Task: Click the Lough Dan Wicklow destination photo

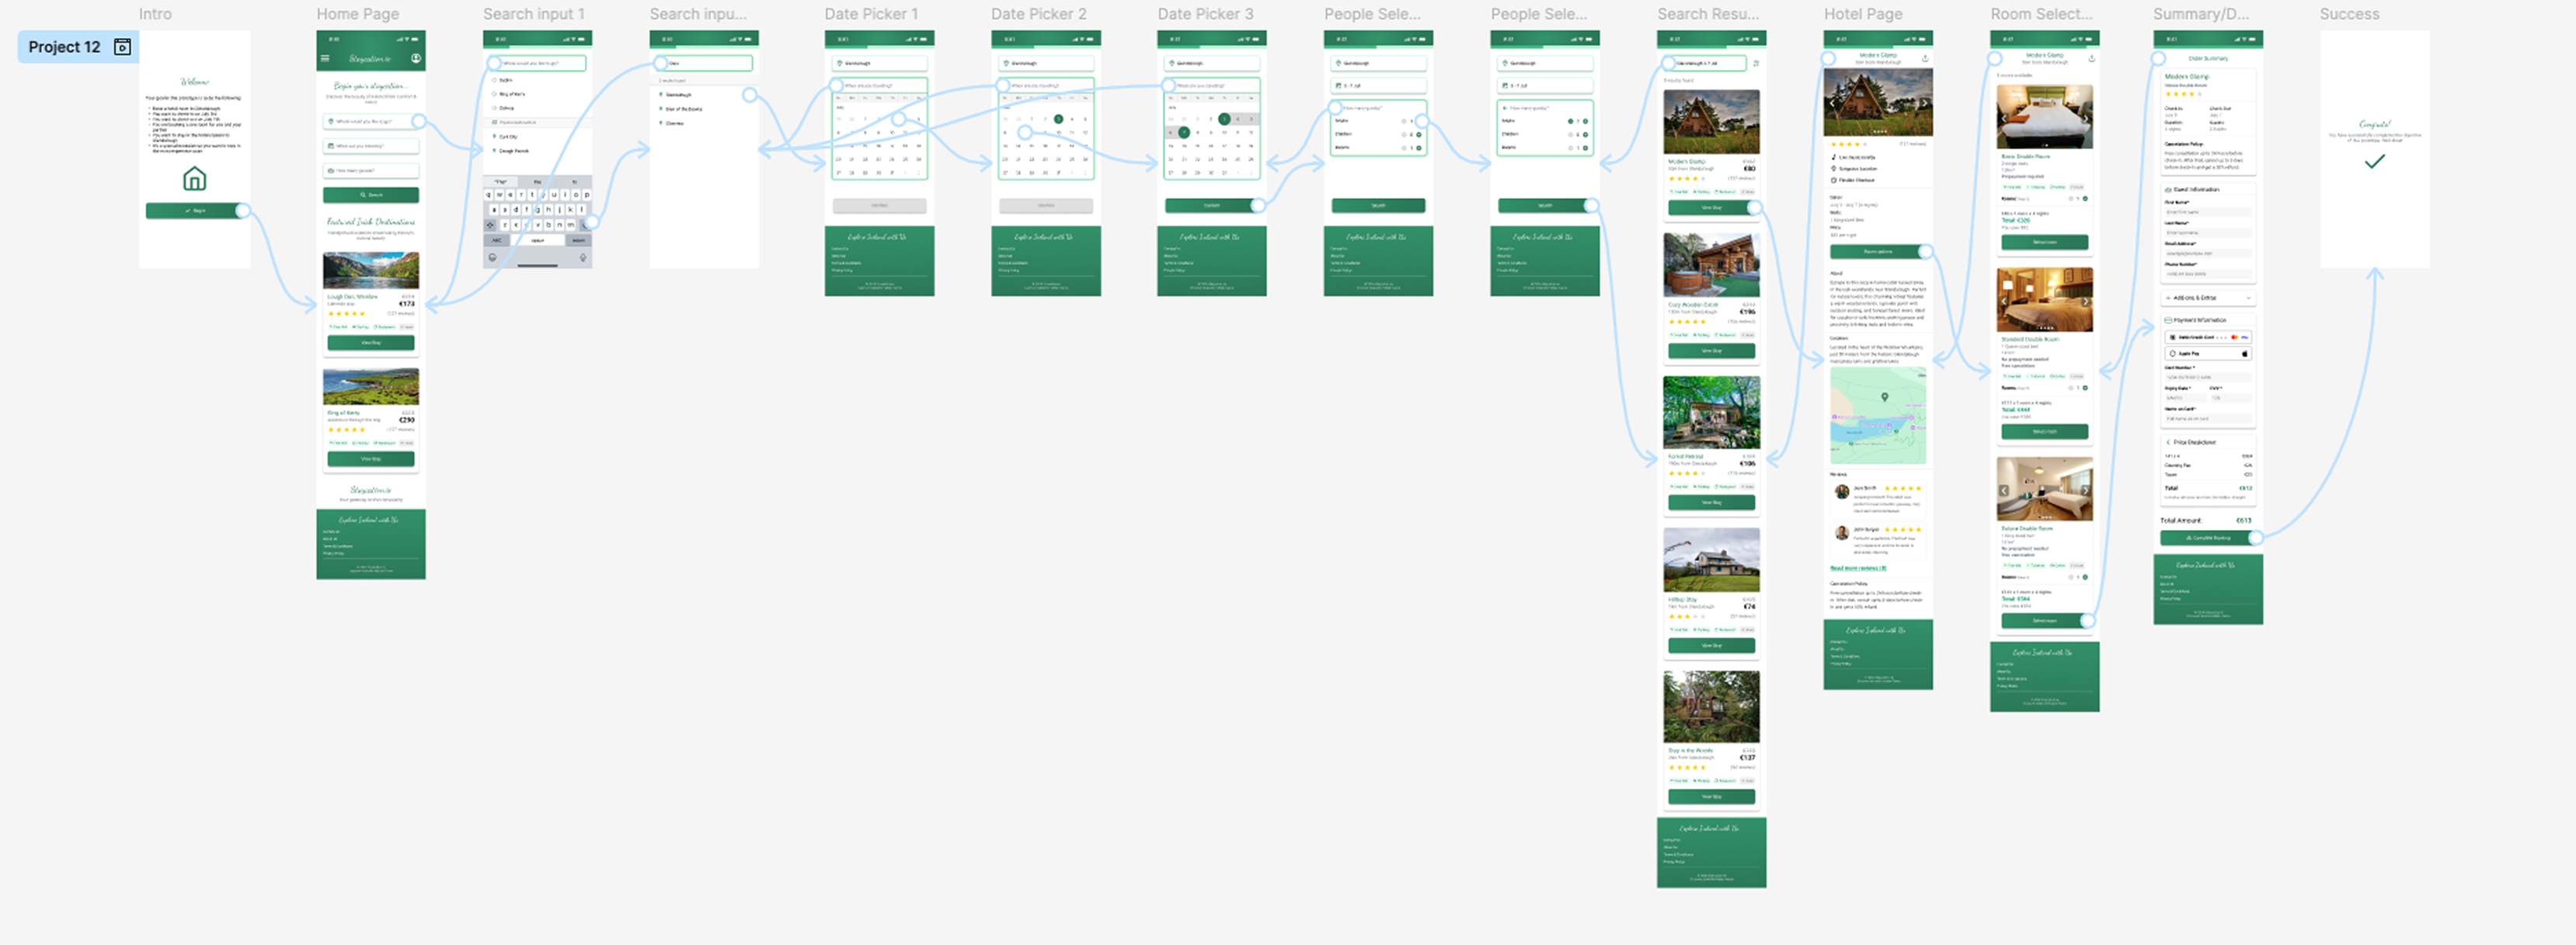Action: 370,271
